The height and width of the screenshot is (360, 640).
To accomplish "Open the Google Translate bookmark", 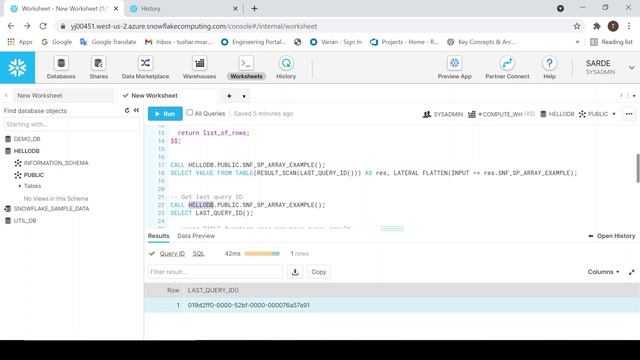I will (x=108, y=42).
